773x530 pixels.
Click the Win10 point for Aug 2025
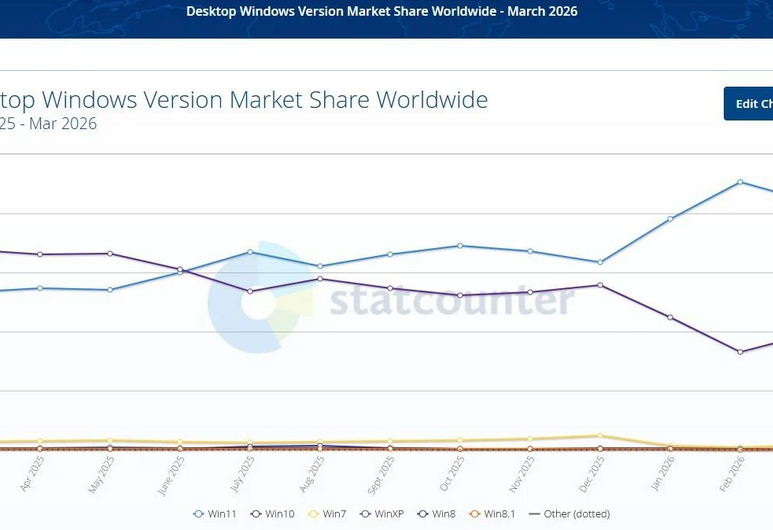(x=320, y=278)
